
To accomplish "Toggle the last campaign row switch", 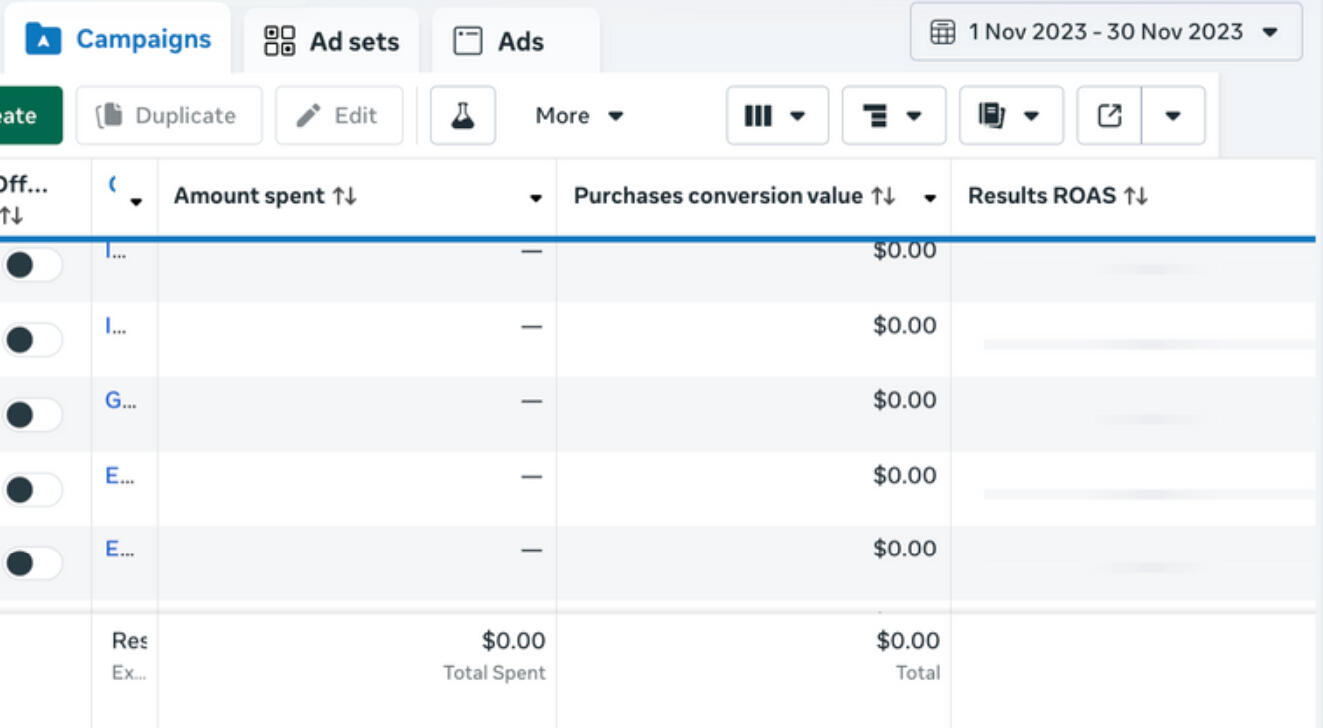I will [30, 563].
